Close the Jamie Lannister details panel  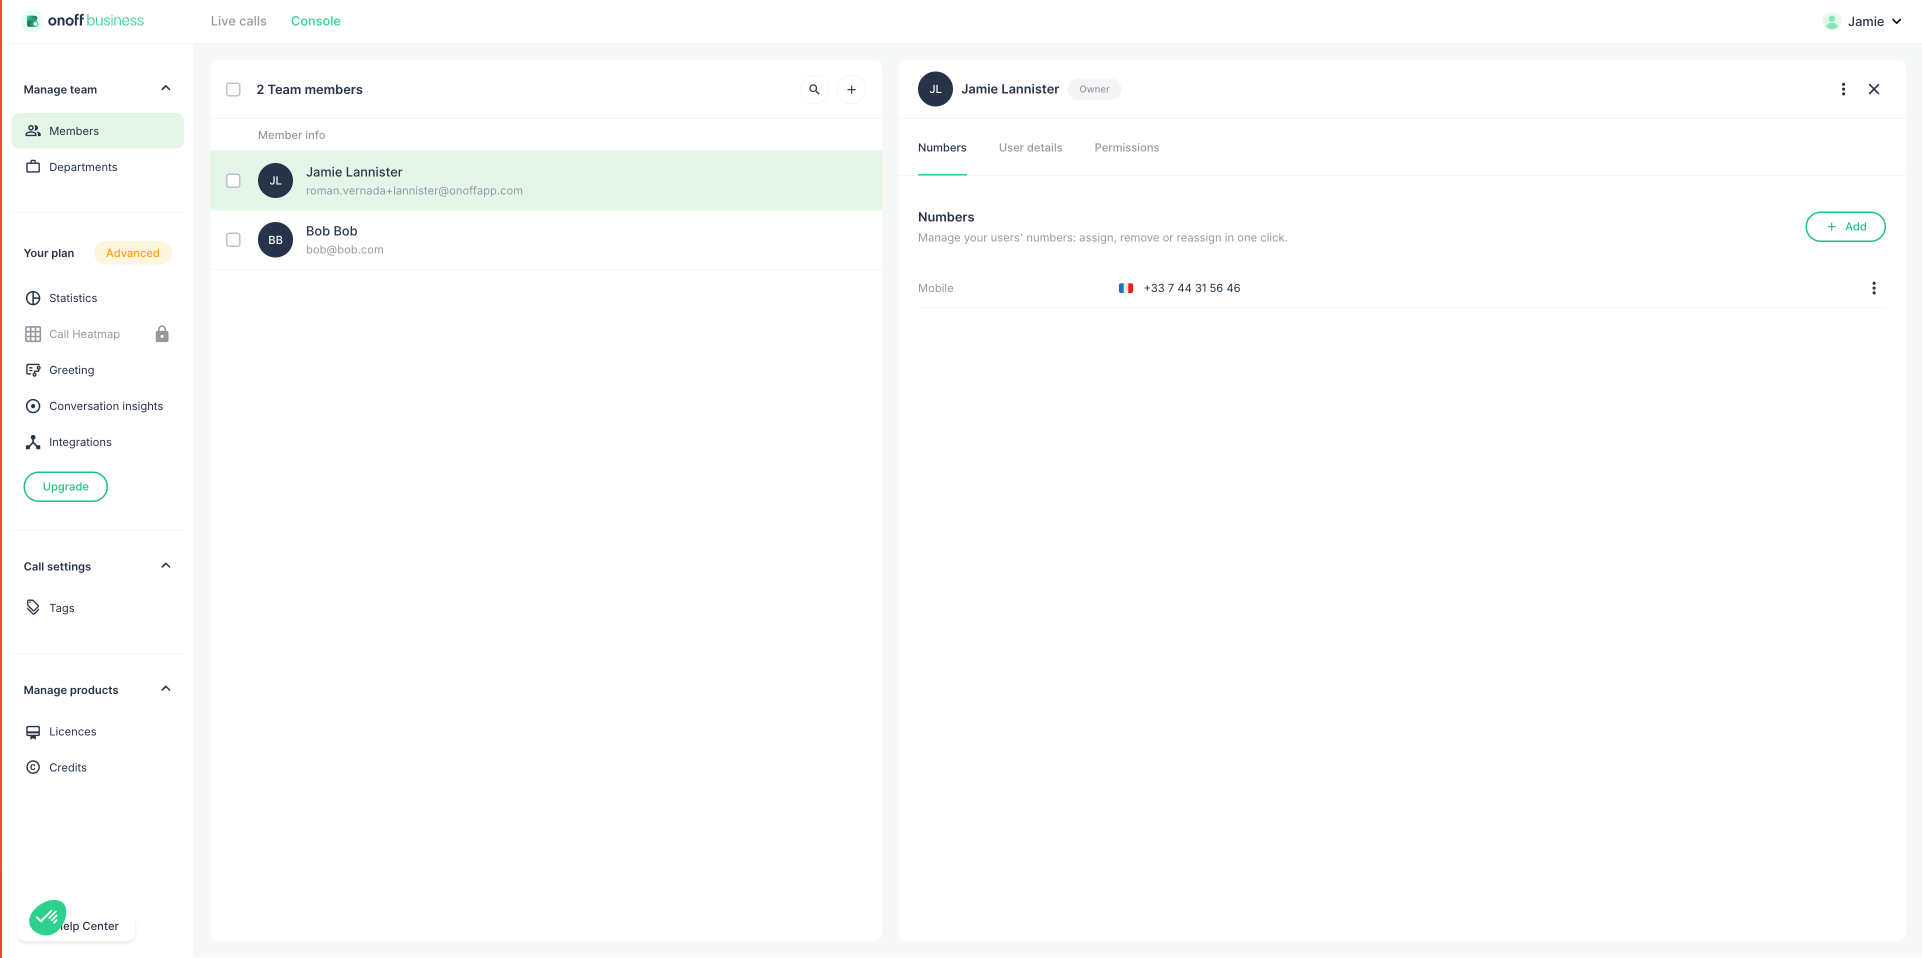pyautogui.click(x=1874, y=89)
